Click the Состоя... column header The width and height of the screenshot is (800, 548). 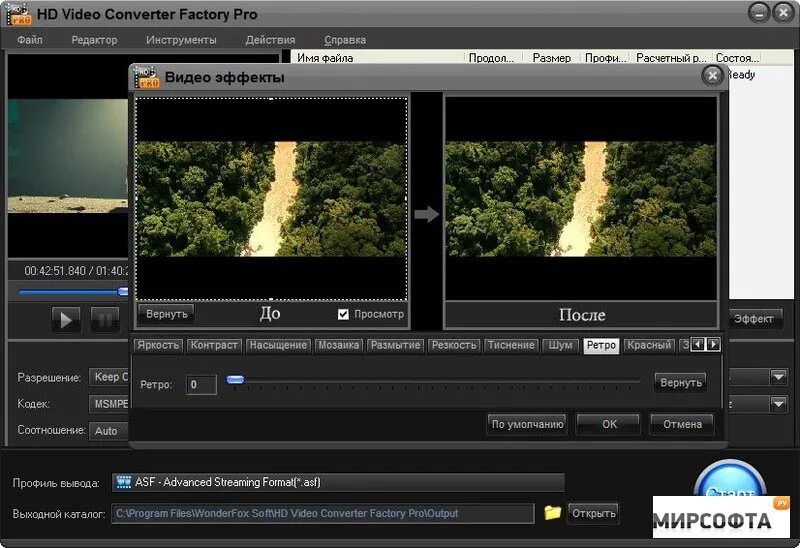click(737, 58)
